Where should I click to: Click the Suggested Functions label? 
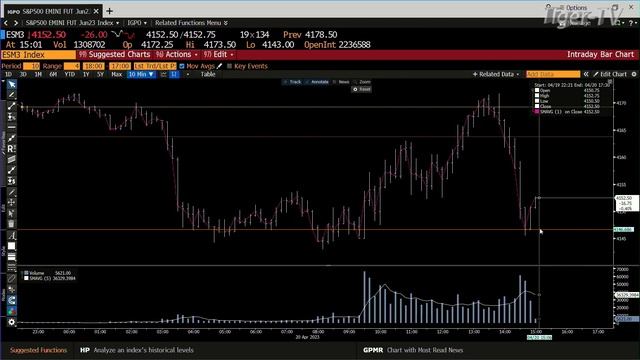38,350
